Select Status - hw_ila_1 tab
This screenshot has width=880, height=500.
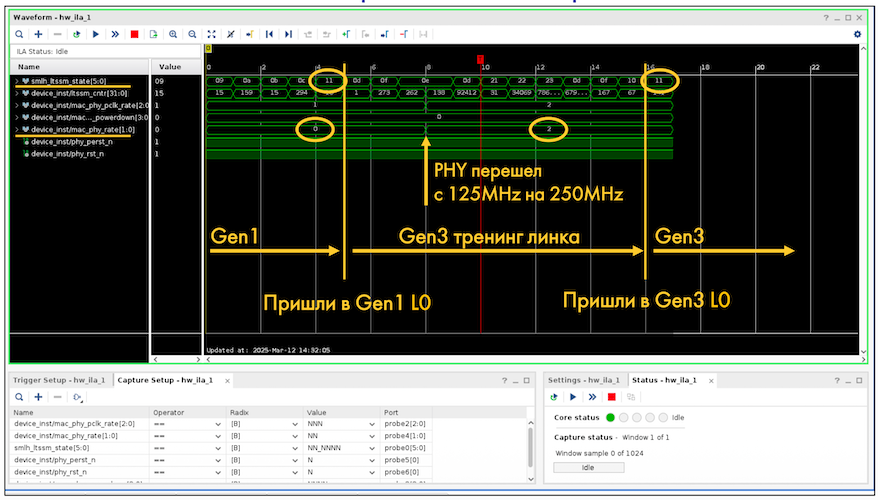click(664, 380)
